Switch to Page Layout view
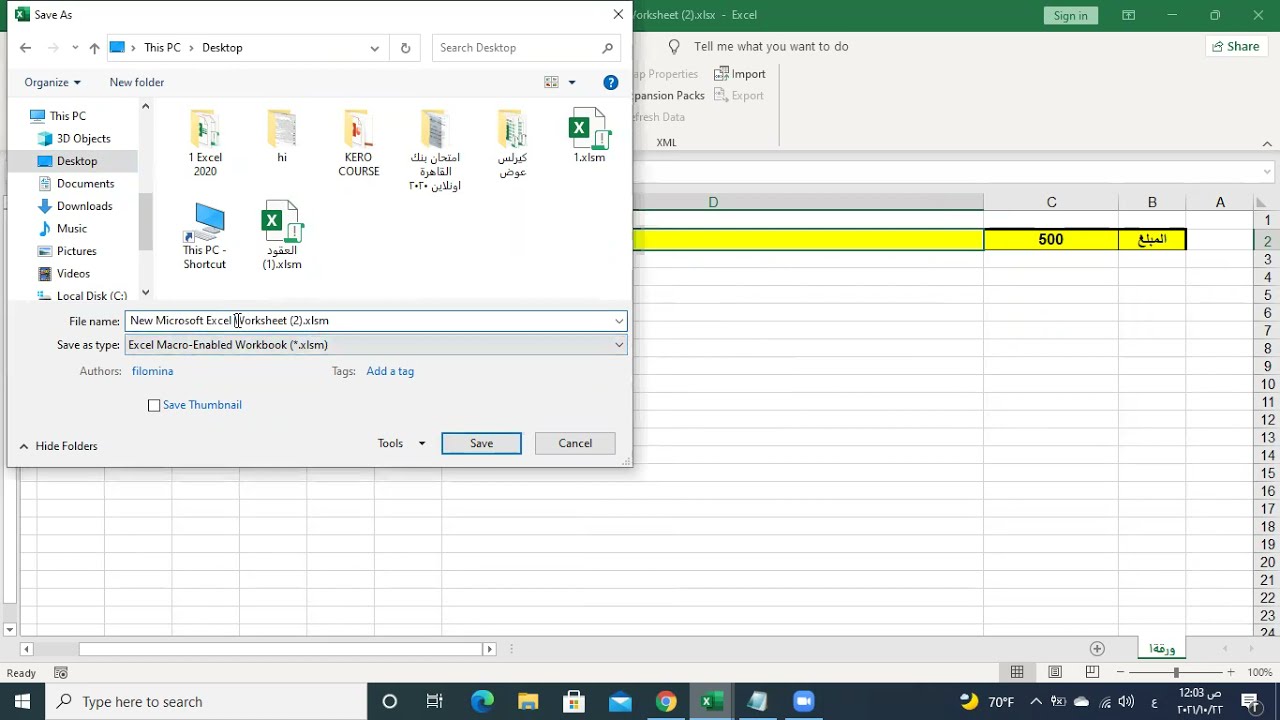 [x=1055, y=672]
